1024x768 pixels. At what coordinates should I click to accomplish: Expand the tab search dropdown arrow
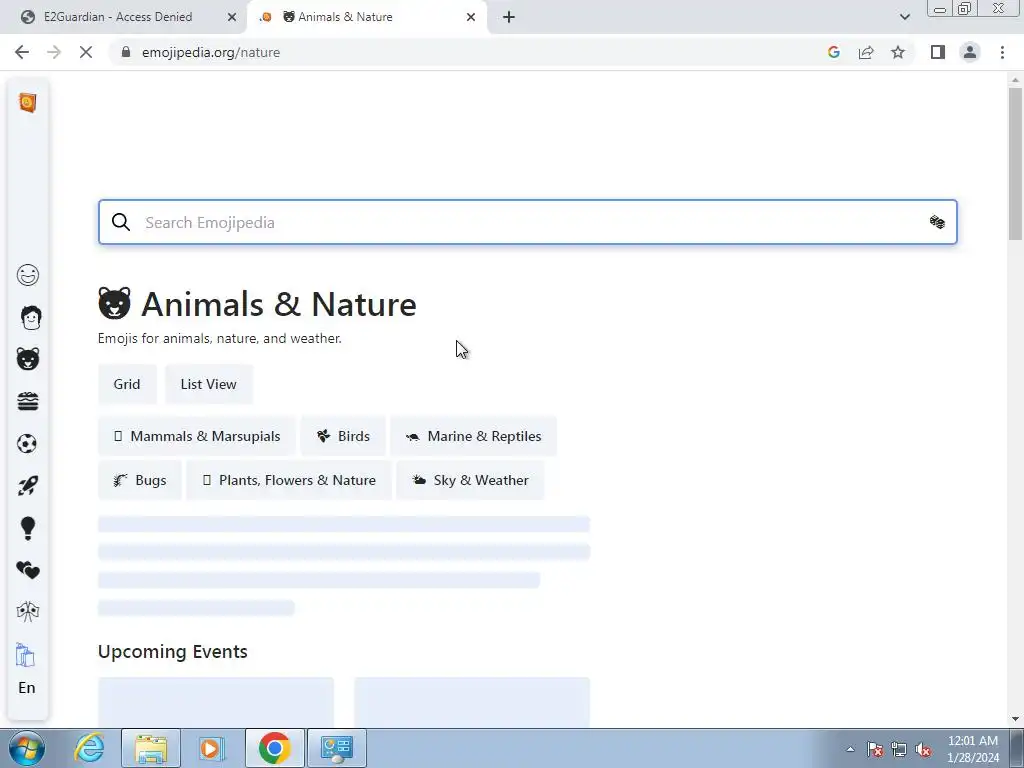(x=904, y=17)
